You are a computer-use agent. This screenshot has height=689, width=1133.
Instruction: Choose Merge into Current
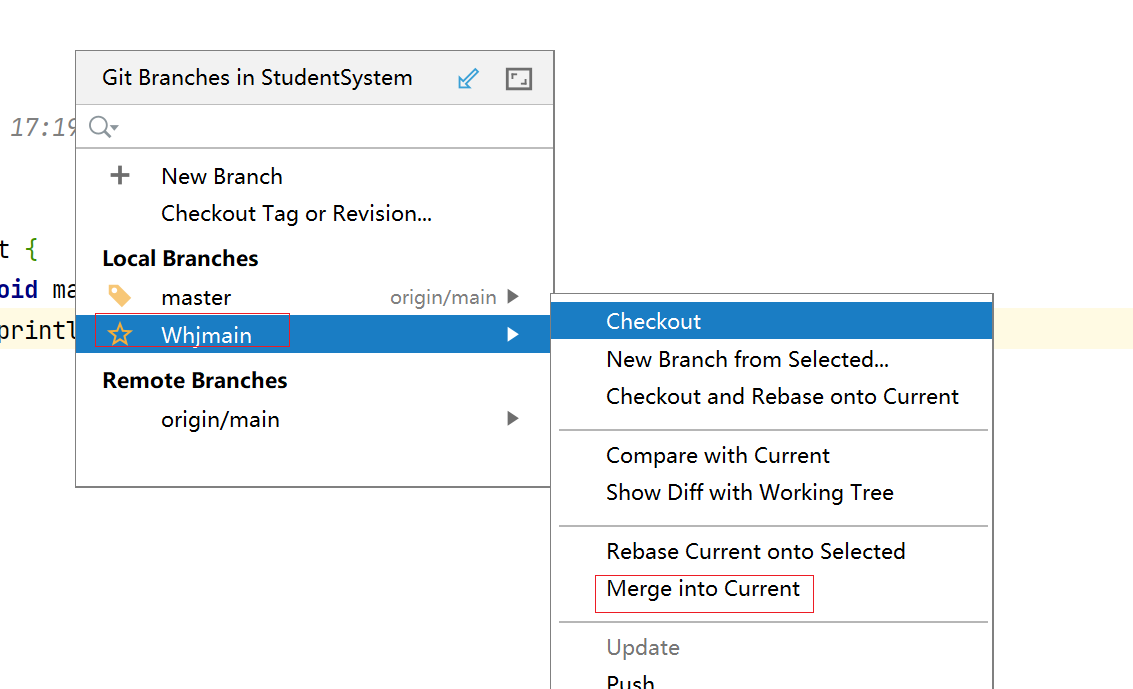click(703, 589)
